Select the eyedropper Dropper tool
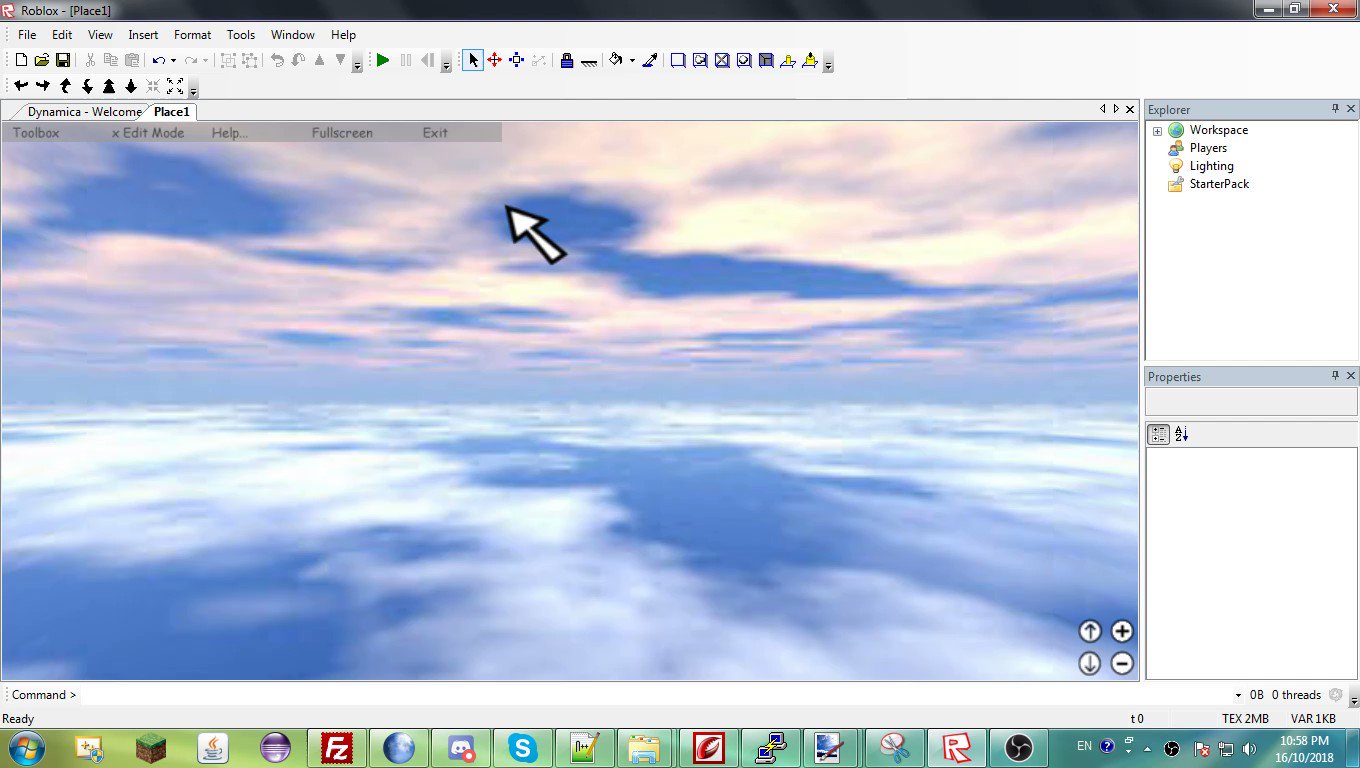 coord(649,60)
